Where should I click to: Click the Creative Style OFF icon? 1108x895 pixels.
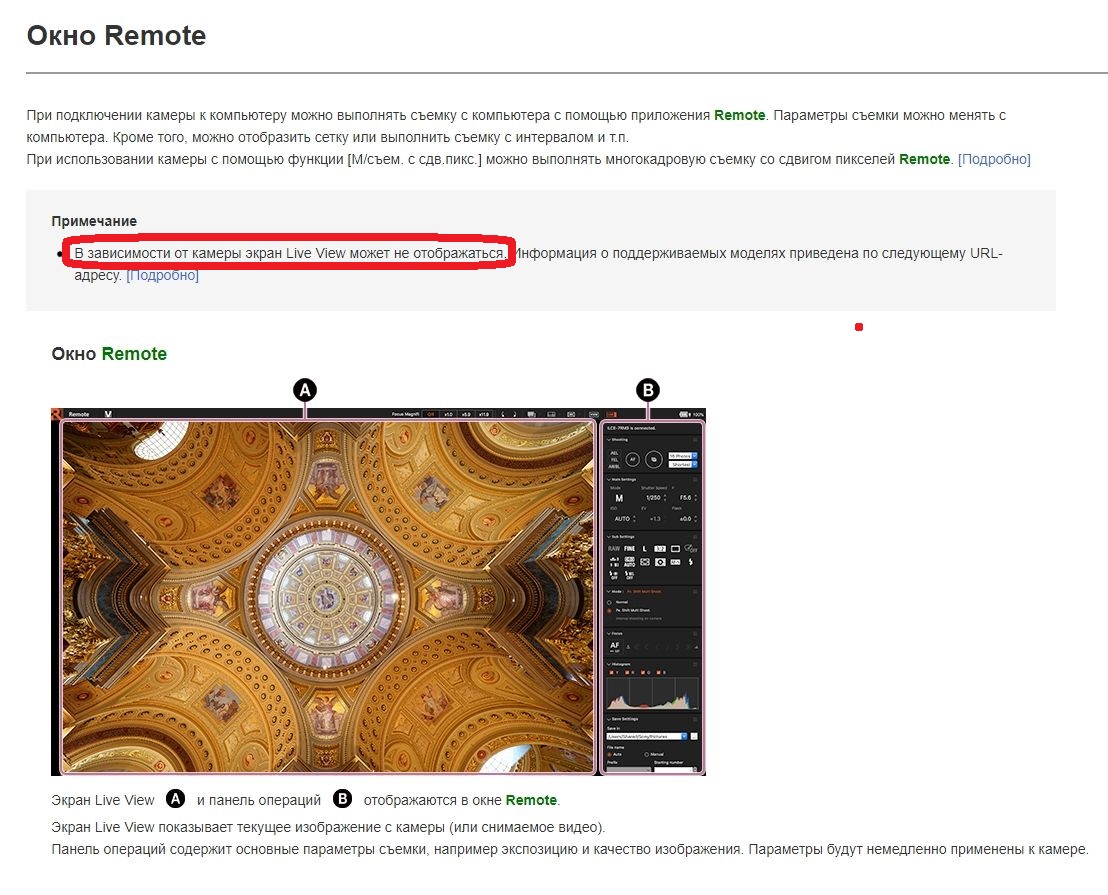690,549
